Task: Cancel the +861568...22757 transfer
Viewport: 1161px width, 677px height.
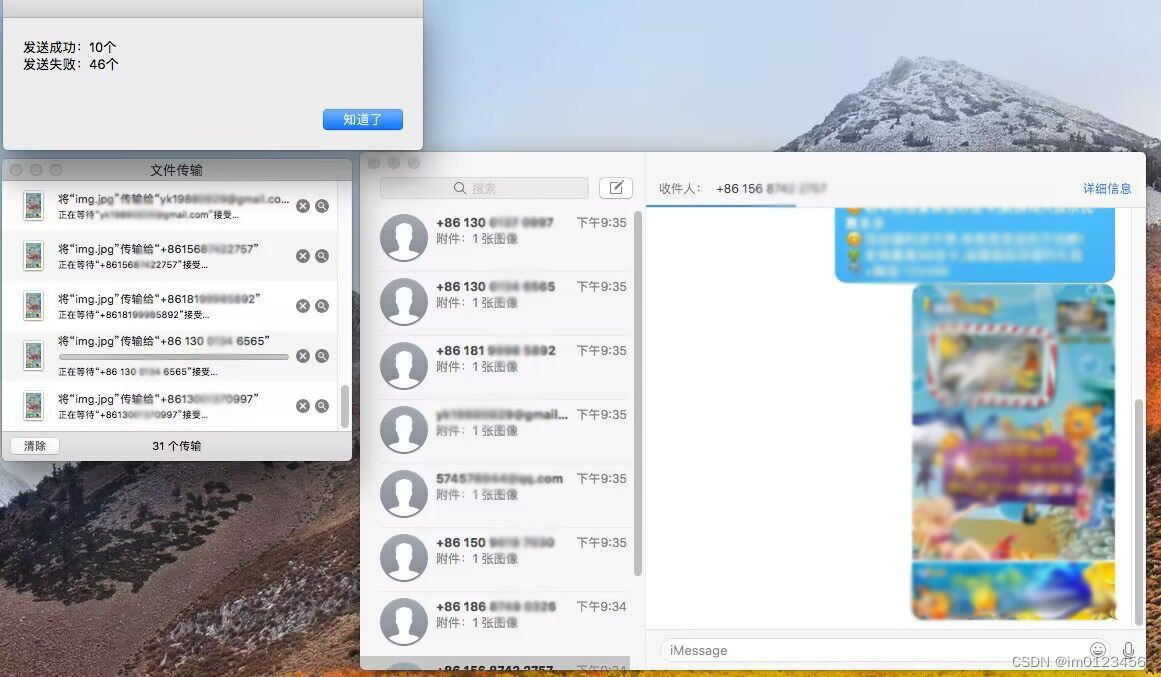Action: coord(303,256)
